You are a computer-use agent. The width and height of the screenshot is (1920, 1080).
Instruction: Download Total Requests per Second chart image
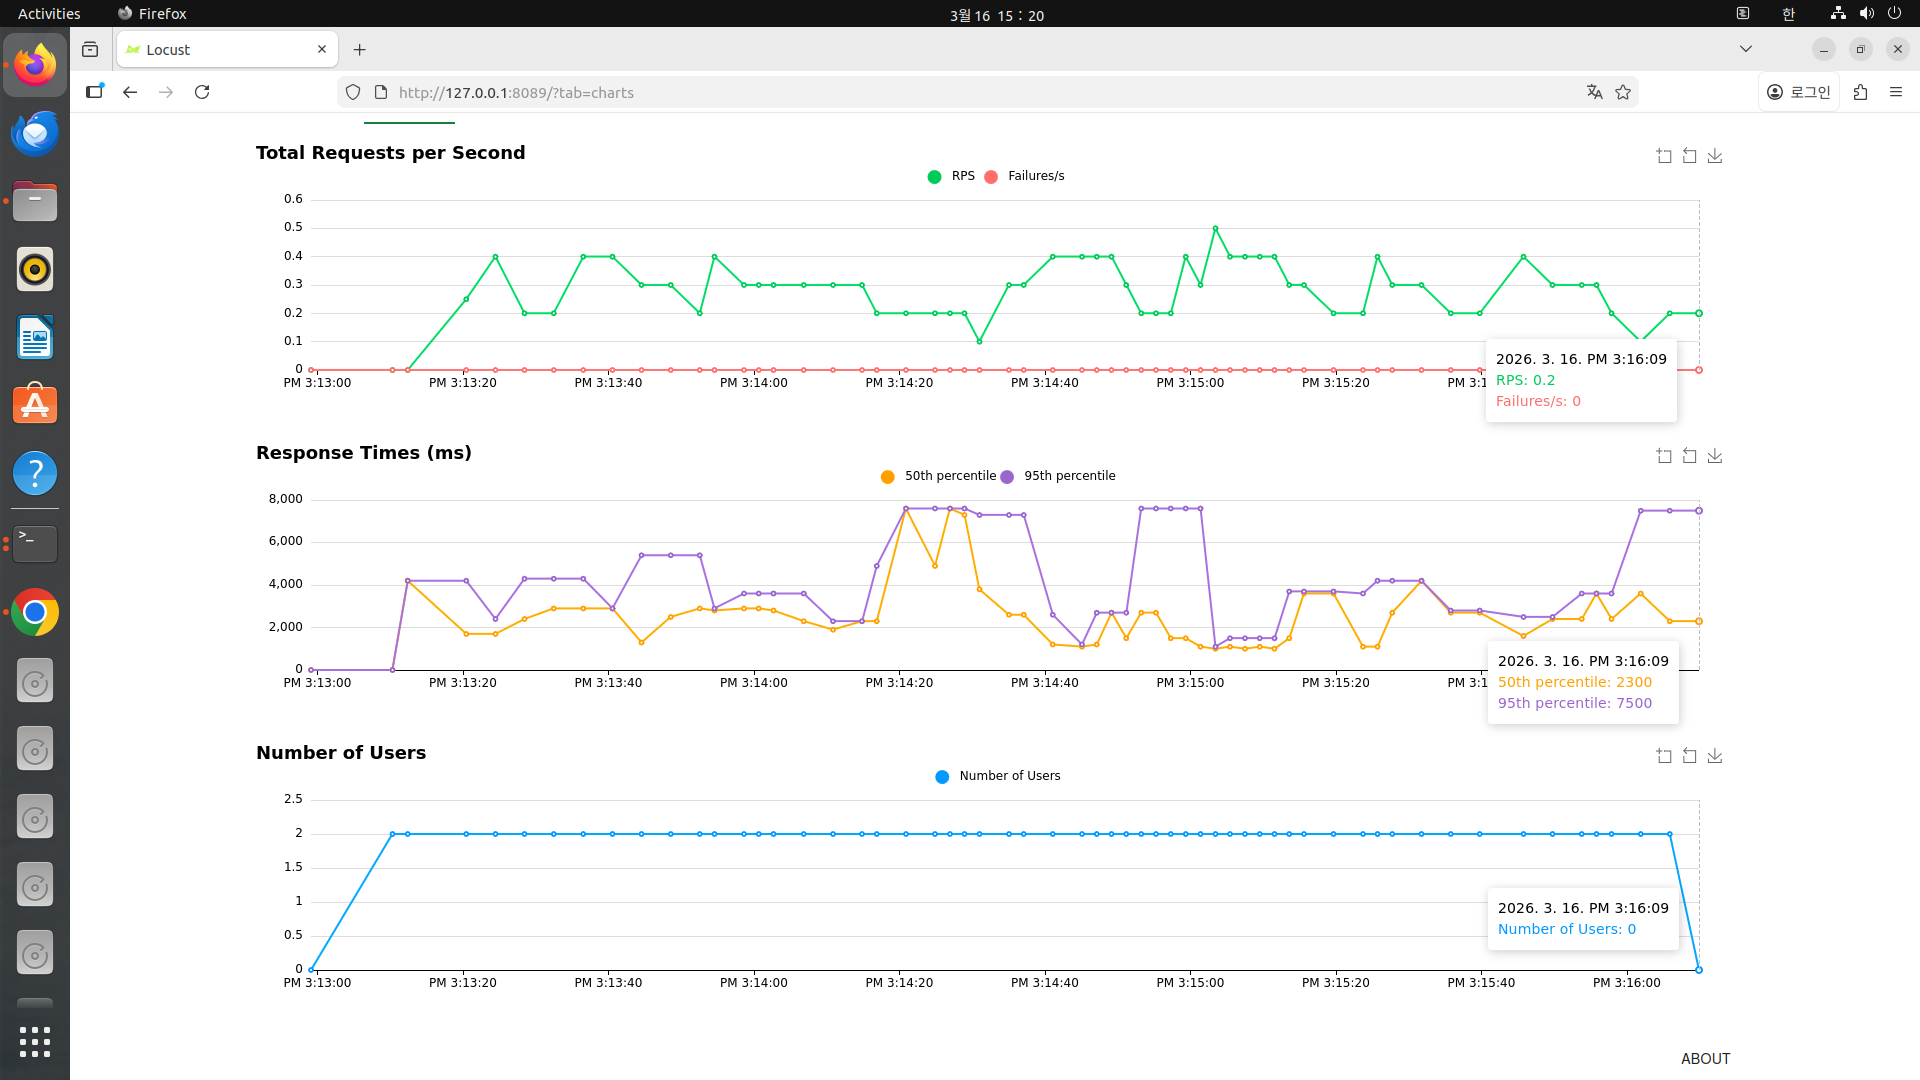tap(1715, 156)
